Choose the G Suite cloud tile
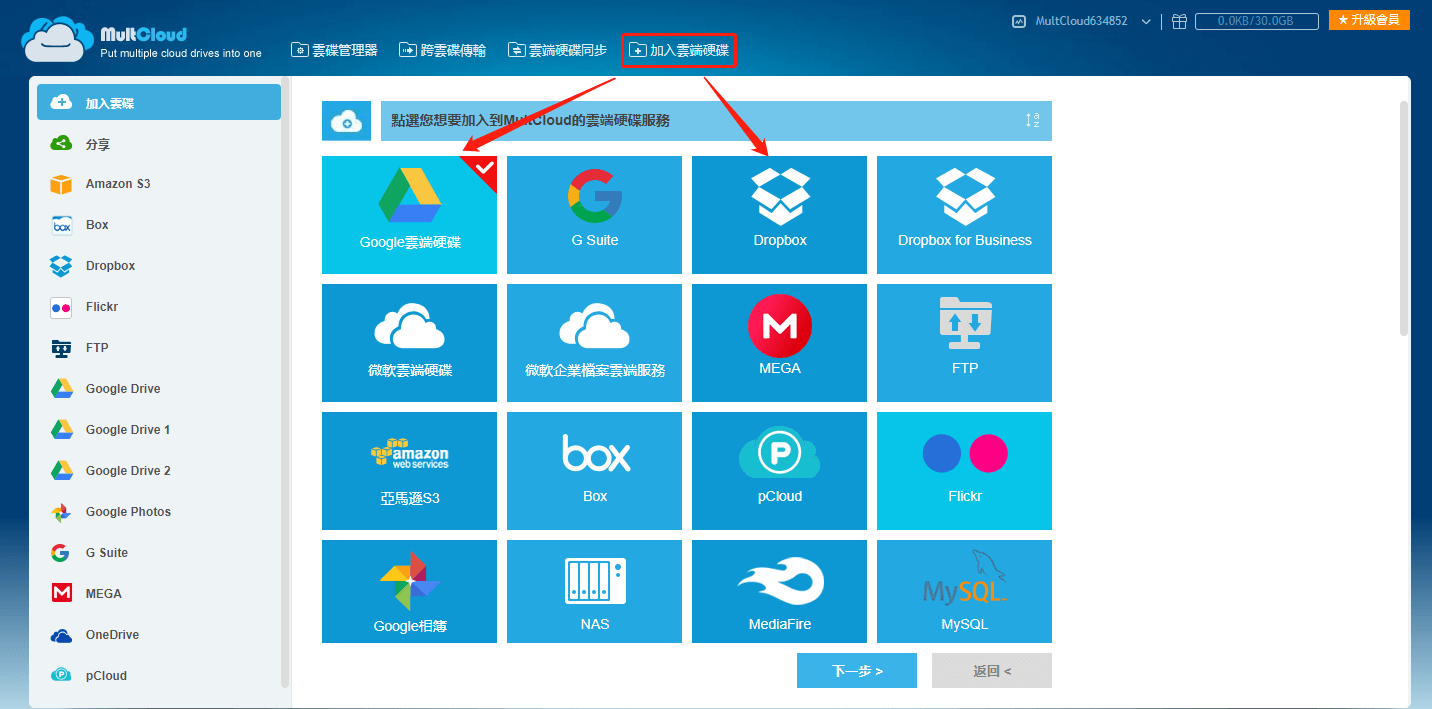This screenshot has height=709, width=1432. pyautogui.click(x=594, y=215)
